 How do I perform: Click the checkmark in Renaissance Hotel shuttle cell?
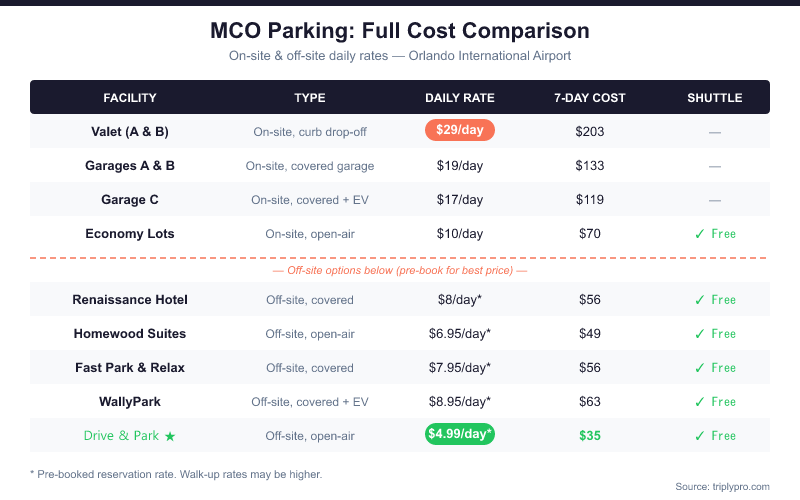pyautogui.click(x=699, y=299)
